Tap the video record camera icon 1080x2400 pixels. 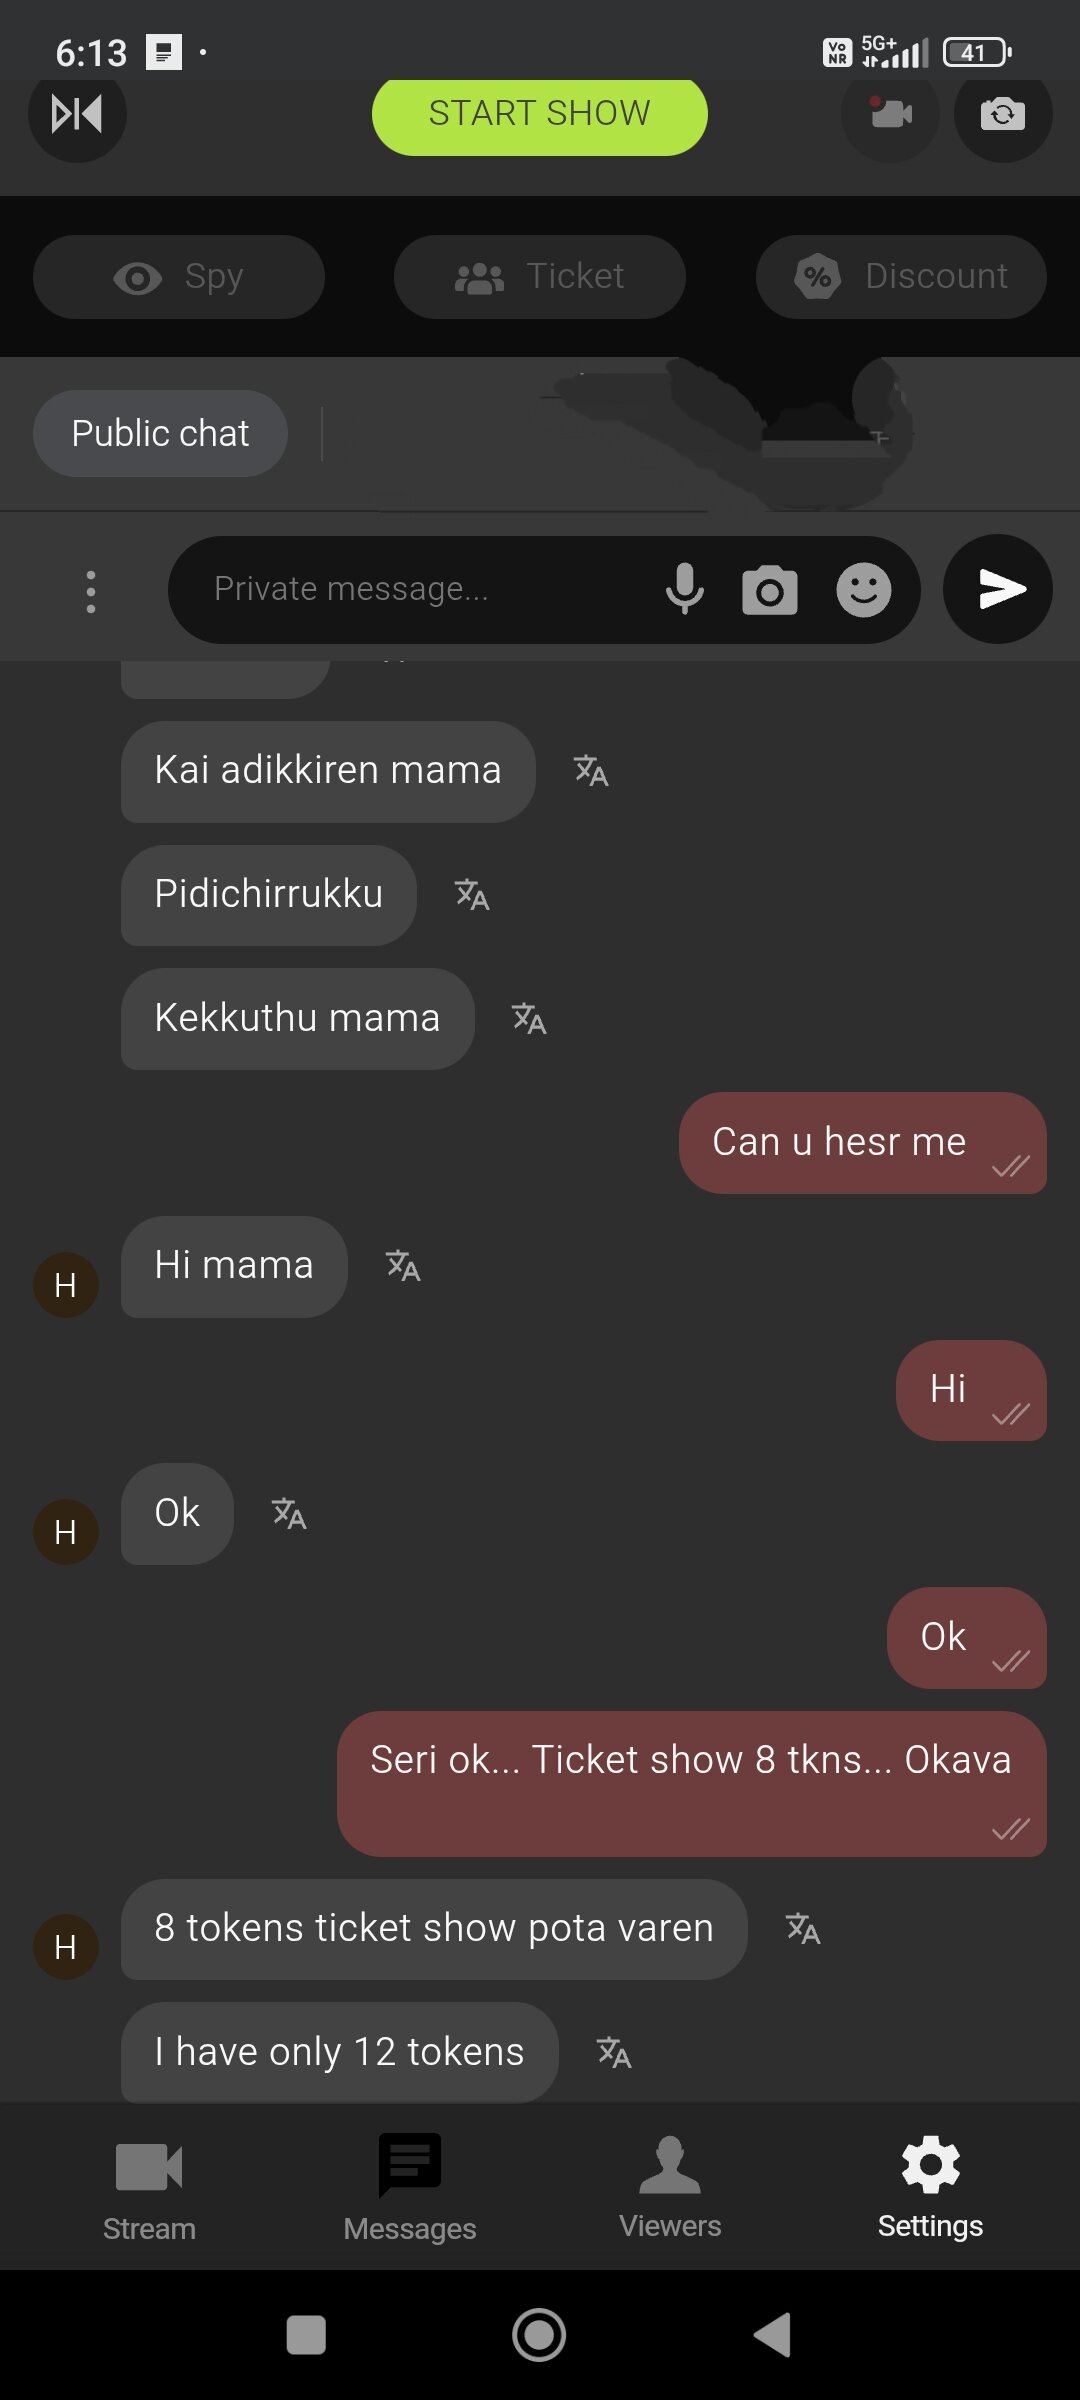[891, 114]
